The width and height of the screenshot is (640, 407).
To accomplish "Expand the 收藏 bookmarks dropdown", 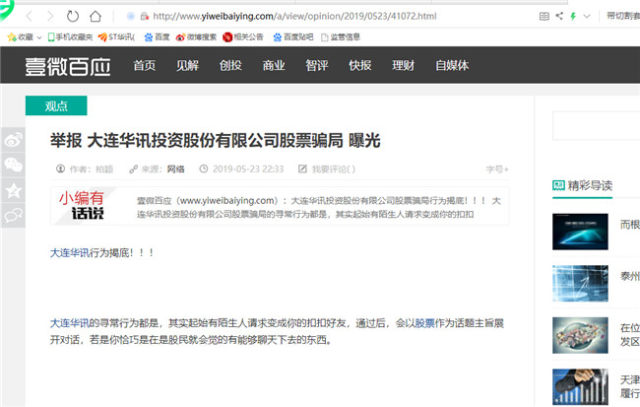I will pyautogui.click(x=39, y=37).
